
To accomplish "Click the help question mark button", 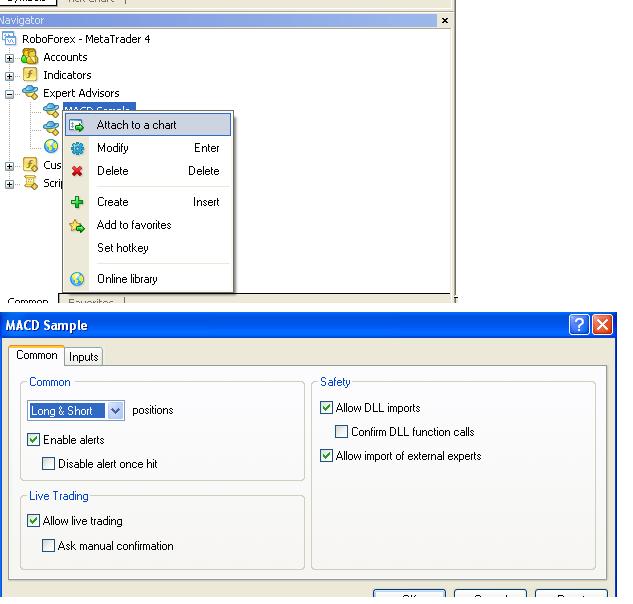I will point(579,325).
